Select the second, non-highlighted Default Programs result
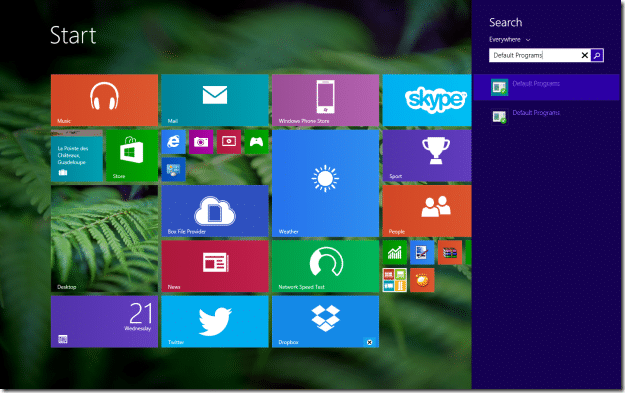Image resolution: width=625 pixels, height=393 pixels. 546,116
